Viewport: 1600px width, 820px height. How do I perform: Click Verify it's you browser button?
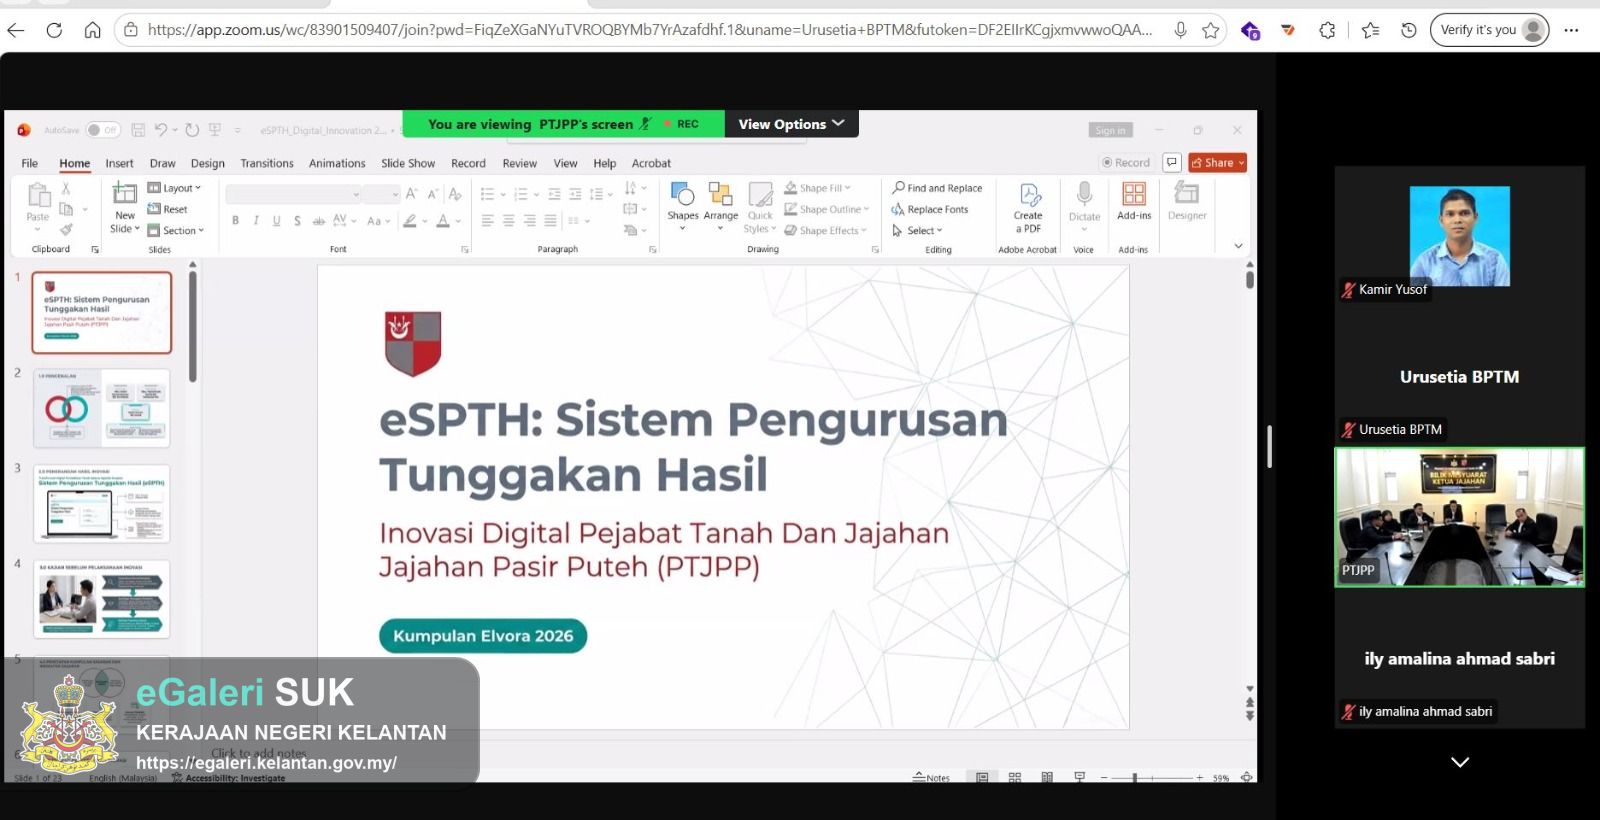click(1490, 30)
